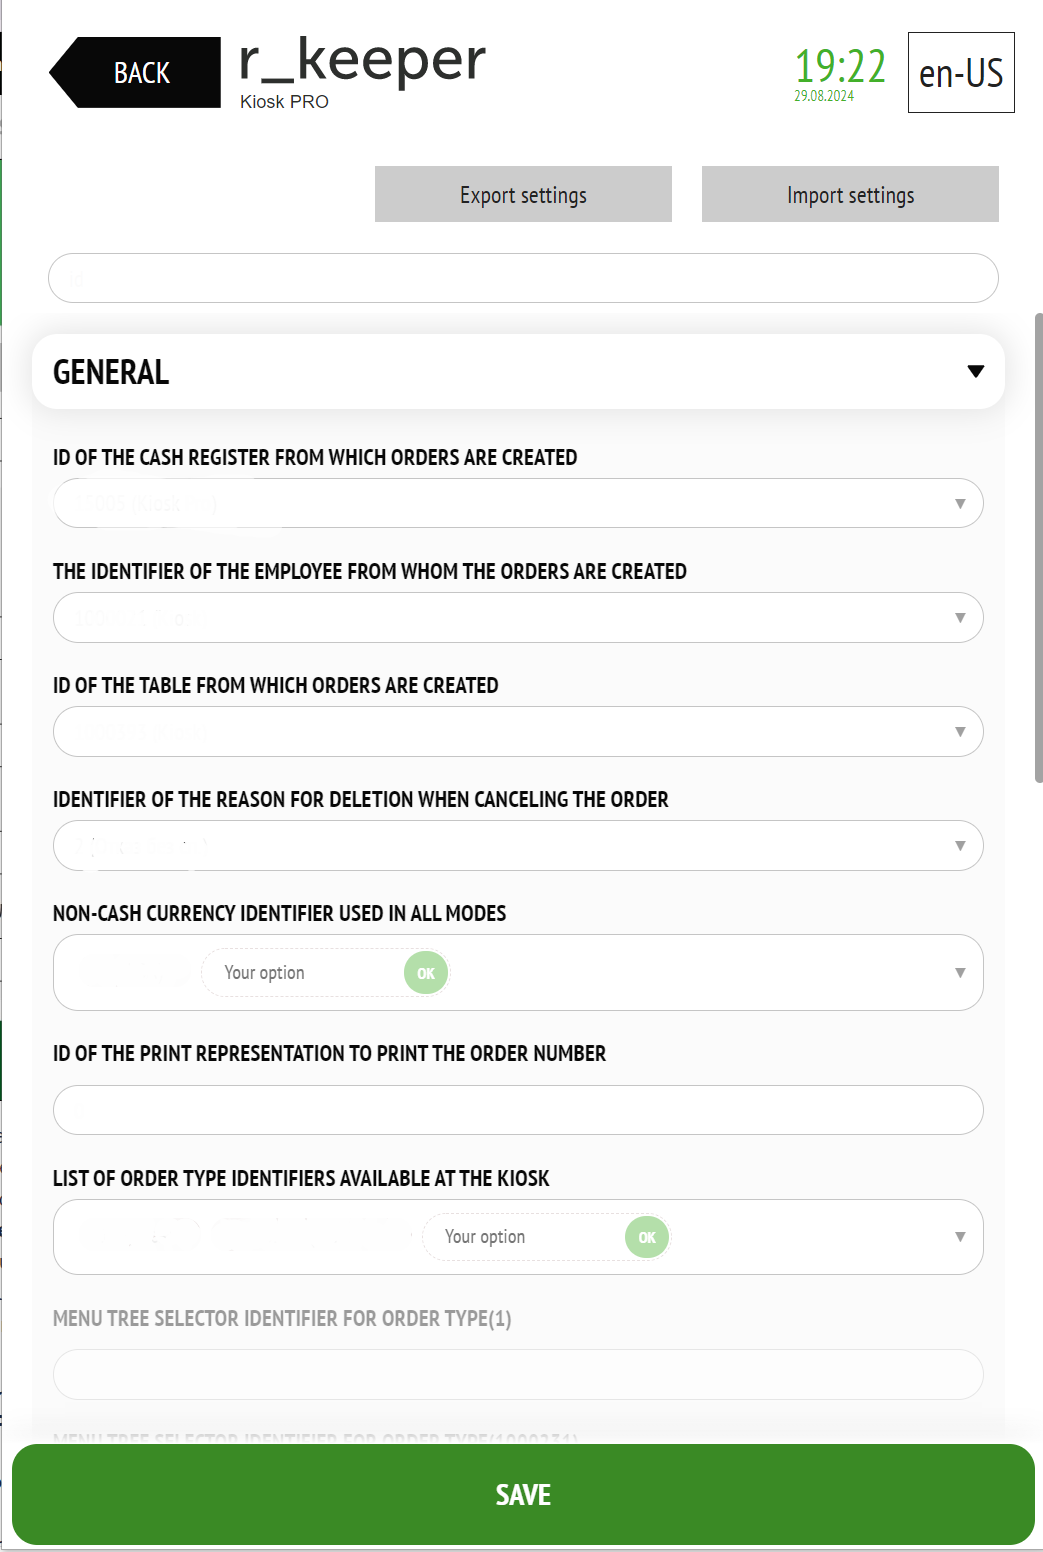This screenshot has width=1043, height=1552.
Task: Click the GENERAL section header
Action: 518,371
